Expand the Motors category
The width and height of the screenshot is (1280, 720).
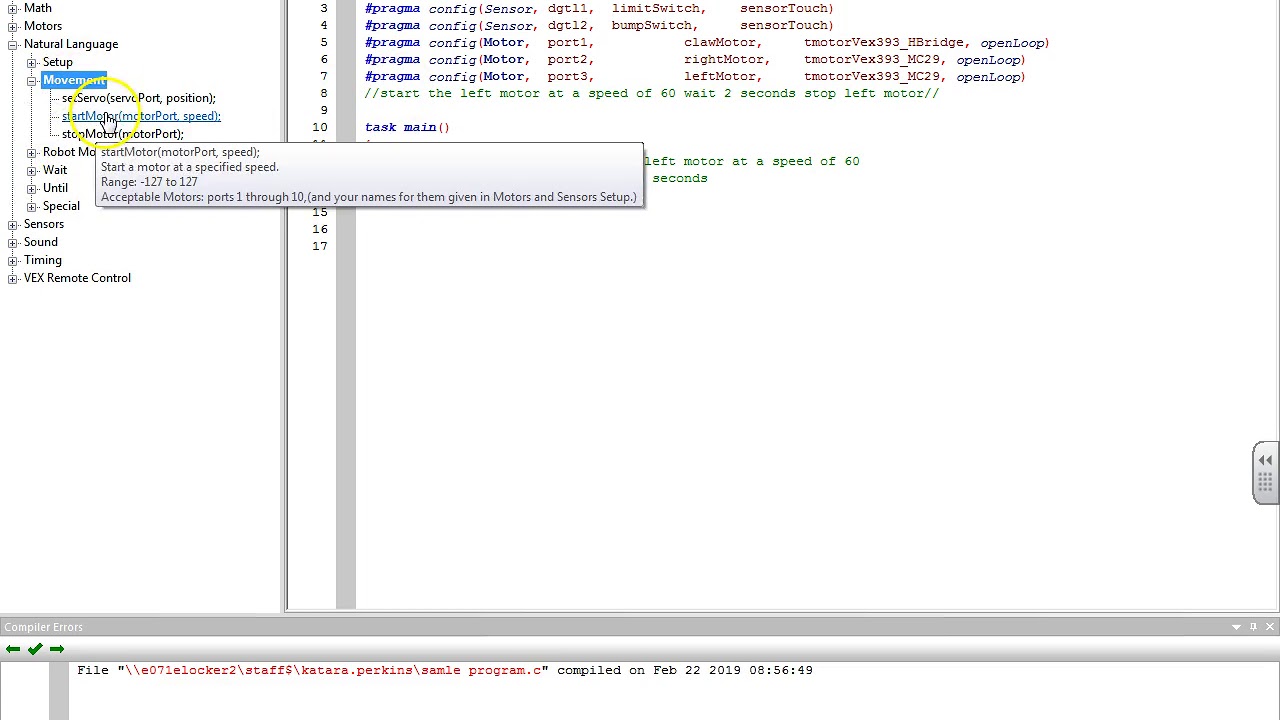coord(13,26)
